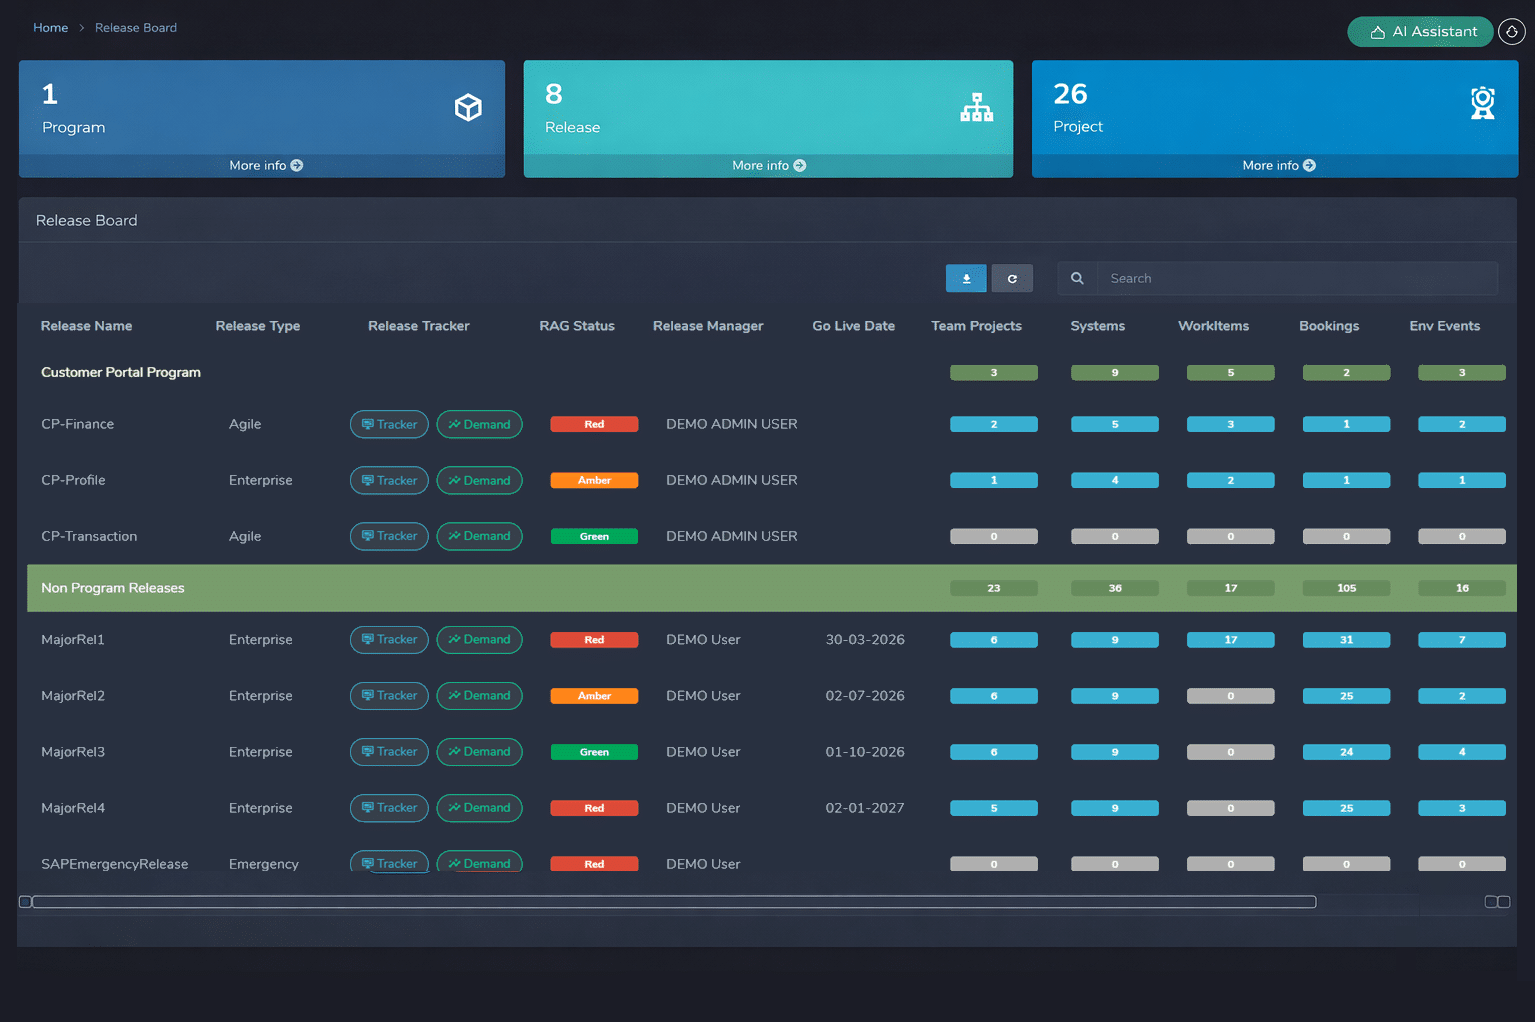Open Demand for MajorRel1 release
1535x1022 pixels.
(x=479, y=640)
